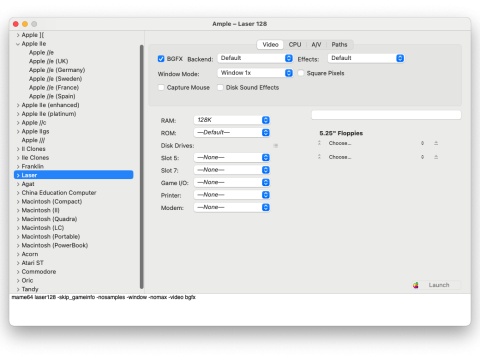Viewport: 480px width, 360px height.
Task: Switch to the Video tab
Action: click(x=270, y=45)
